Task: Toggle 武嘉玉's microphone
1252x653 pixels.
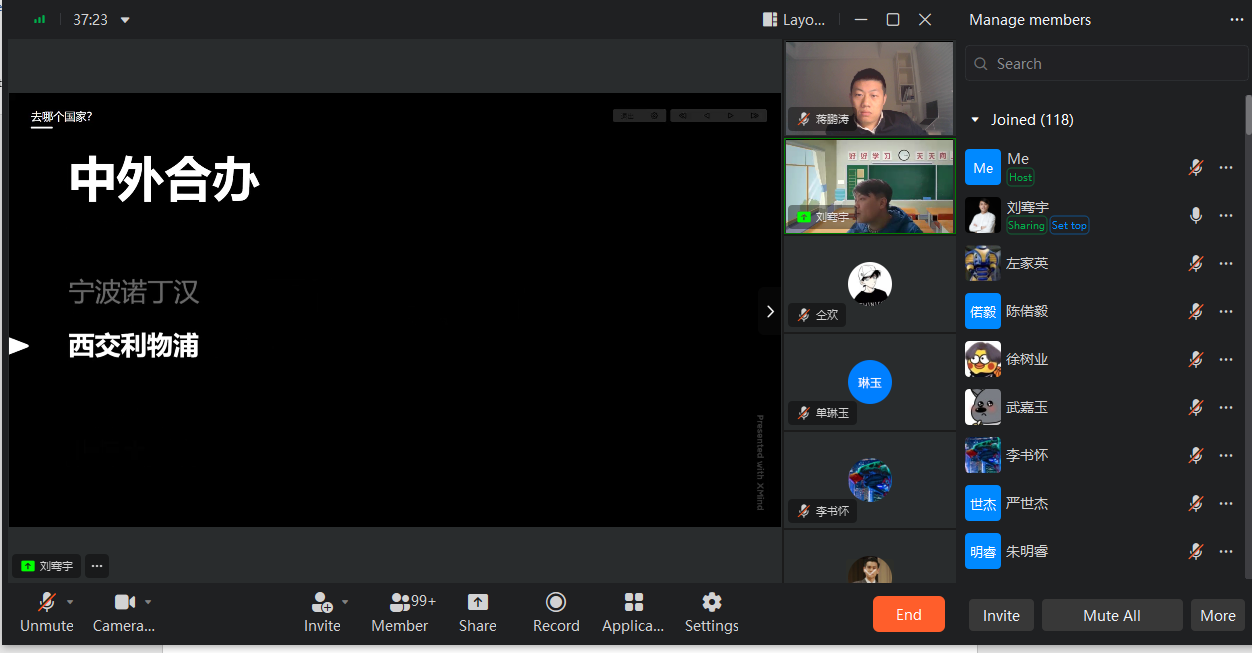Action: coord(1195,407)
